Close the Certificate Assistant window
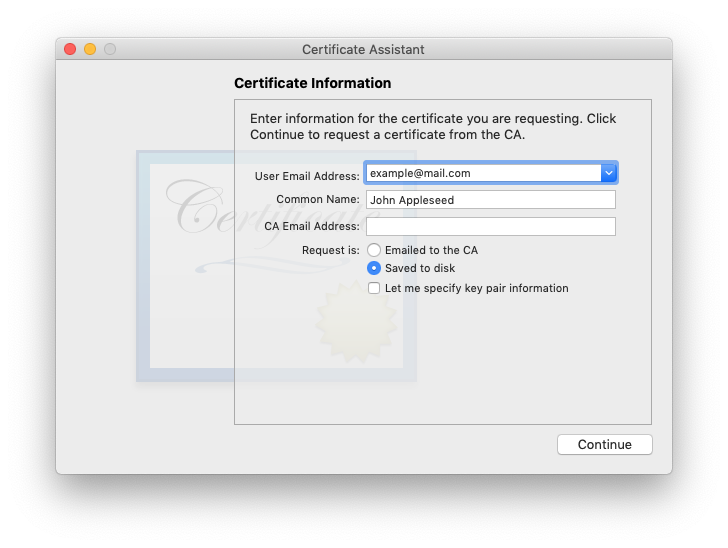The width and height of the screenshot is (728, 548). click(x=70, y=49)
